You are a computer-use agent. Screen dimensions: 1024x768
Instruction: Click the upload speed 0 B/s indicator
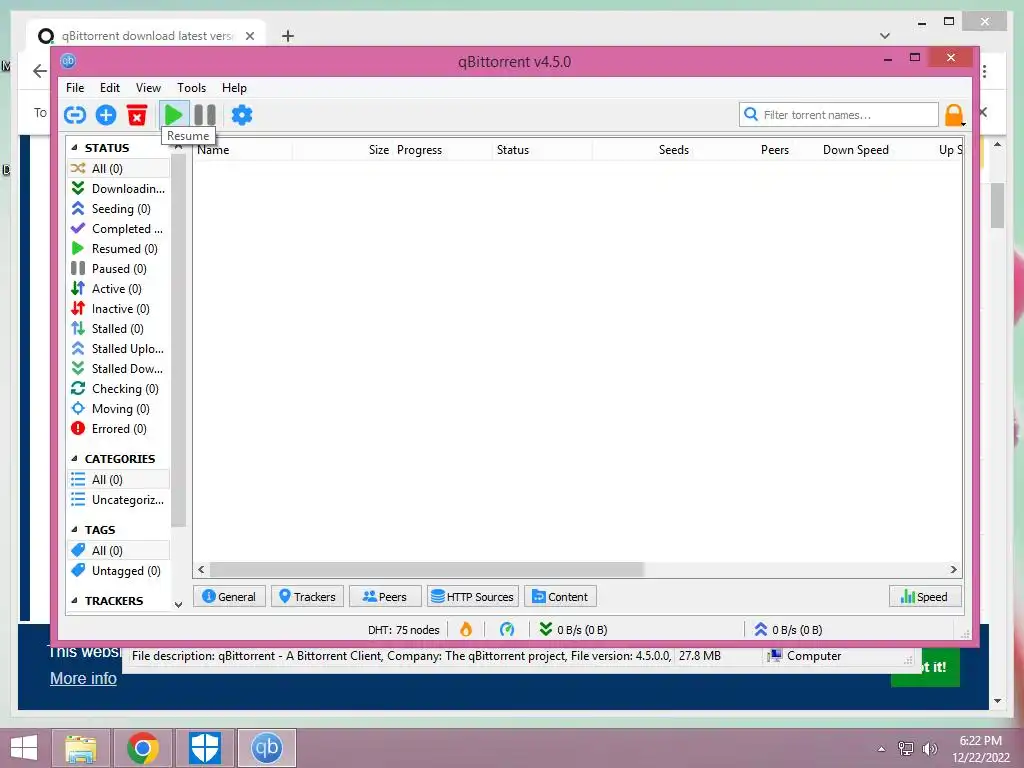tap(788, 630)
